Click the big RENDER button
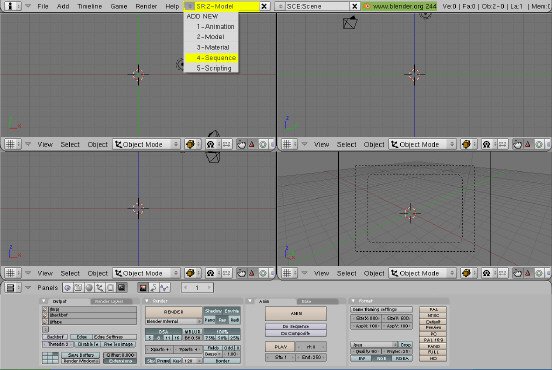 [174, 312]
